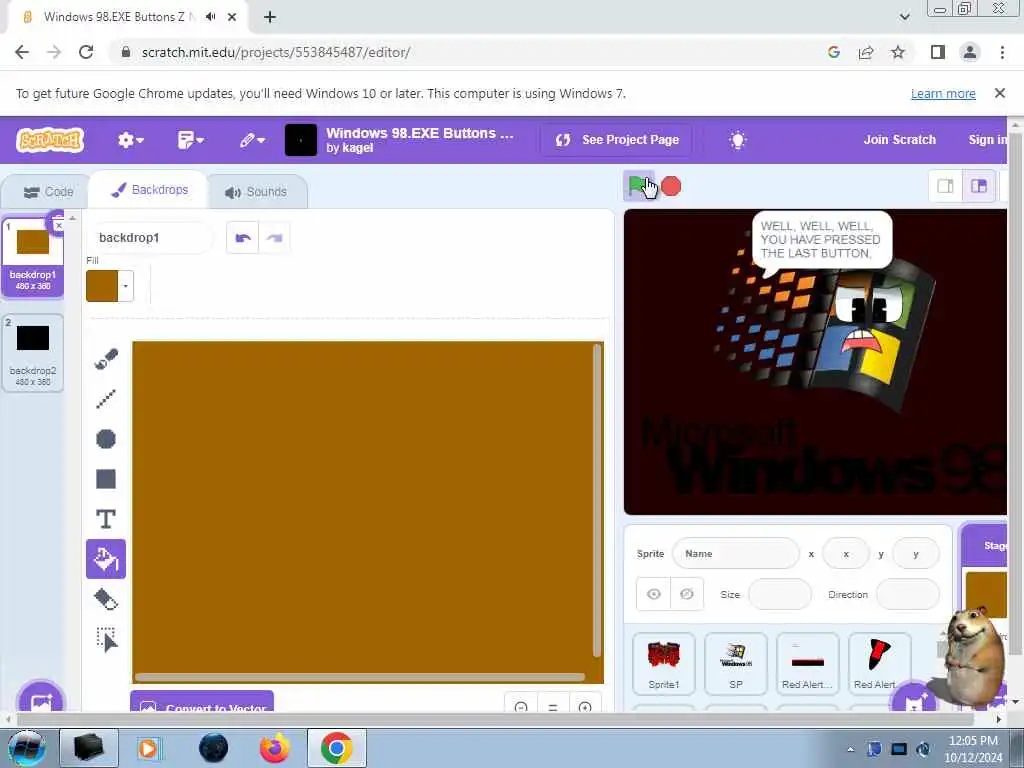Select the marquee Select tool
1024x768 pixels.
tap(106, 639)
